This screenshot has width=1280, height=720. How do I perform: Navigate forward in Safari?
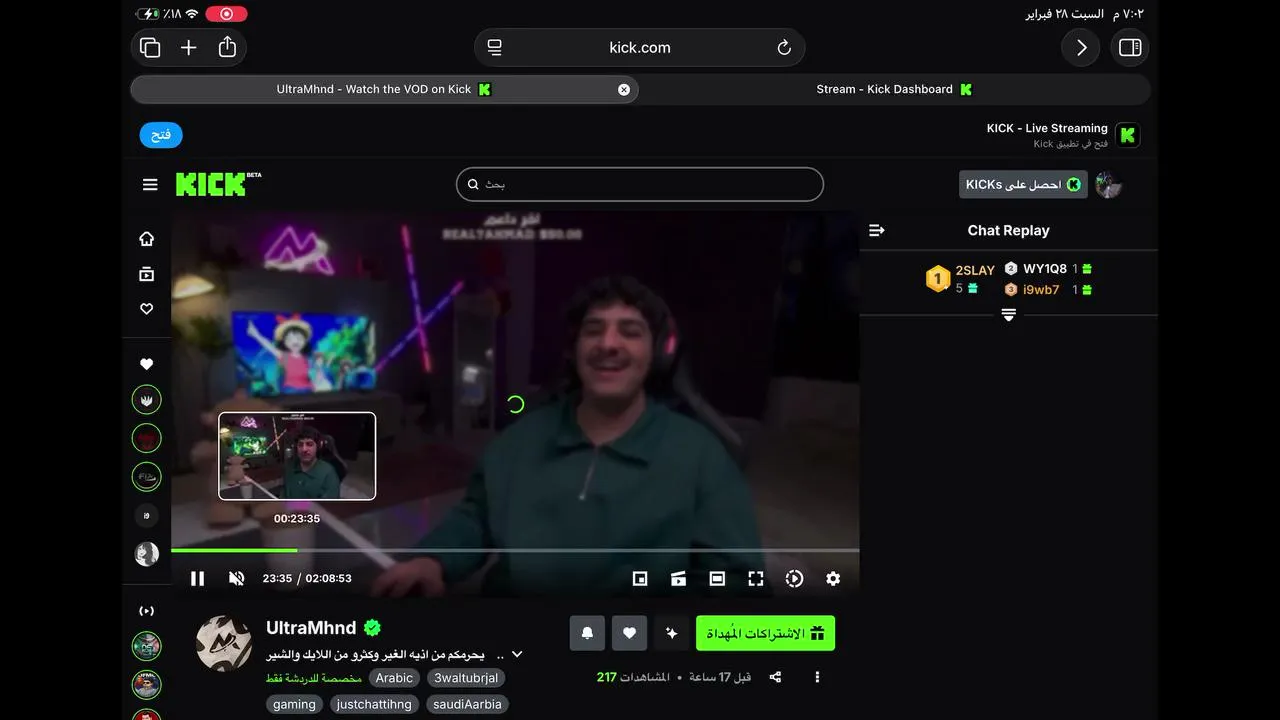[x=1081, y=47]
